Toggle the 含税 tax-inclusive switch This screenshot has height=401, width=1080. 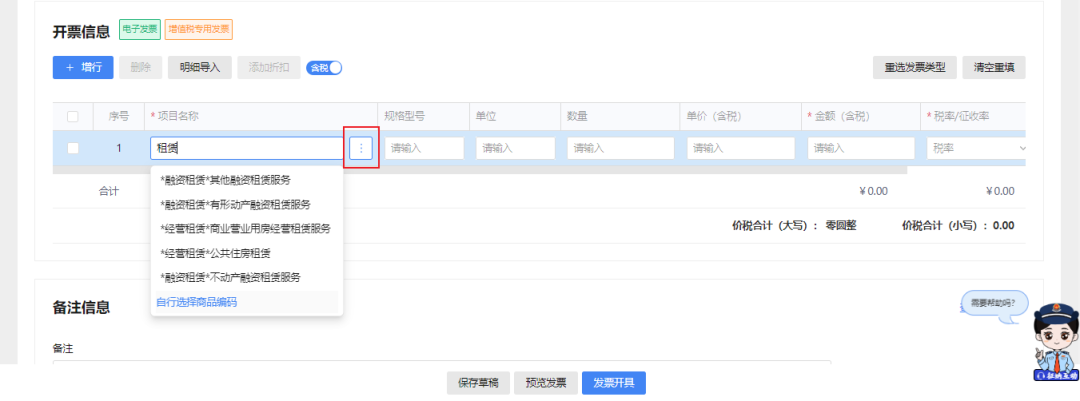324,68
